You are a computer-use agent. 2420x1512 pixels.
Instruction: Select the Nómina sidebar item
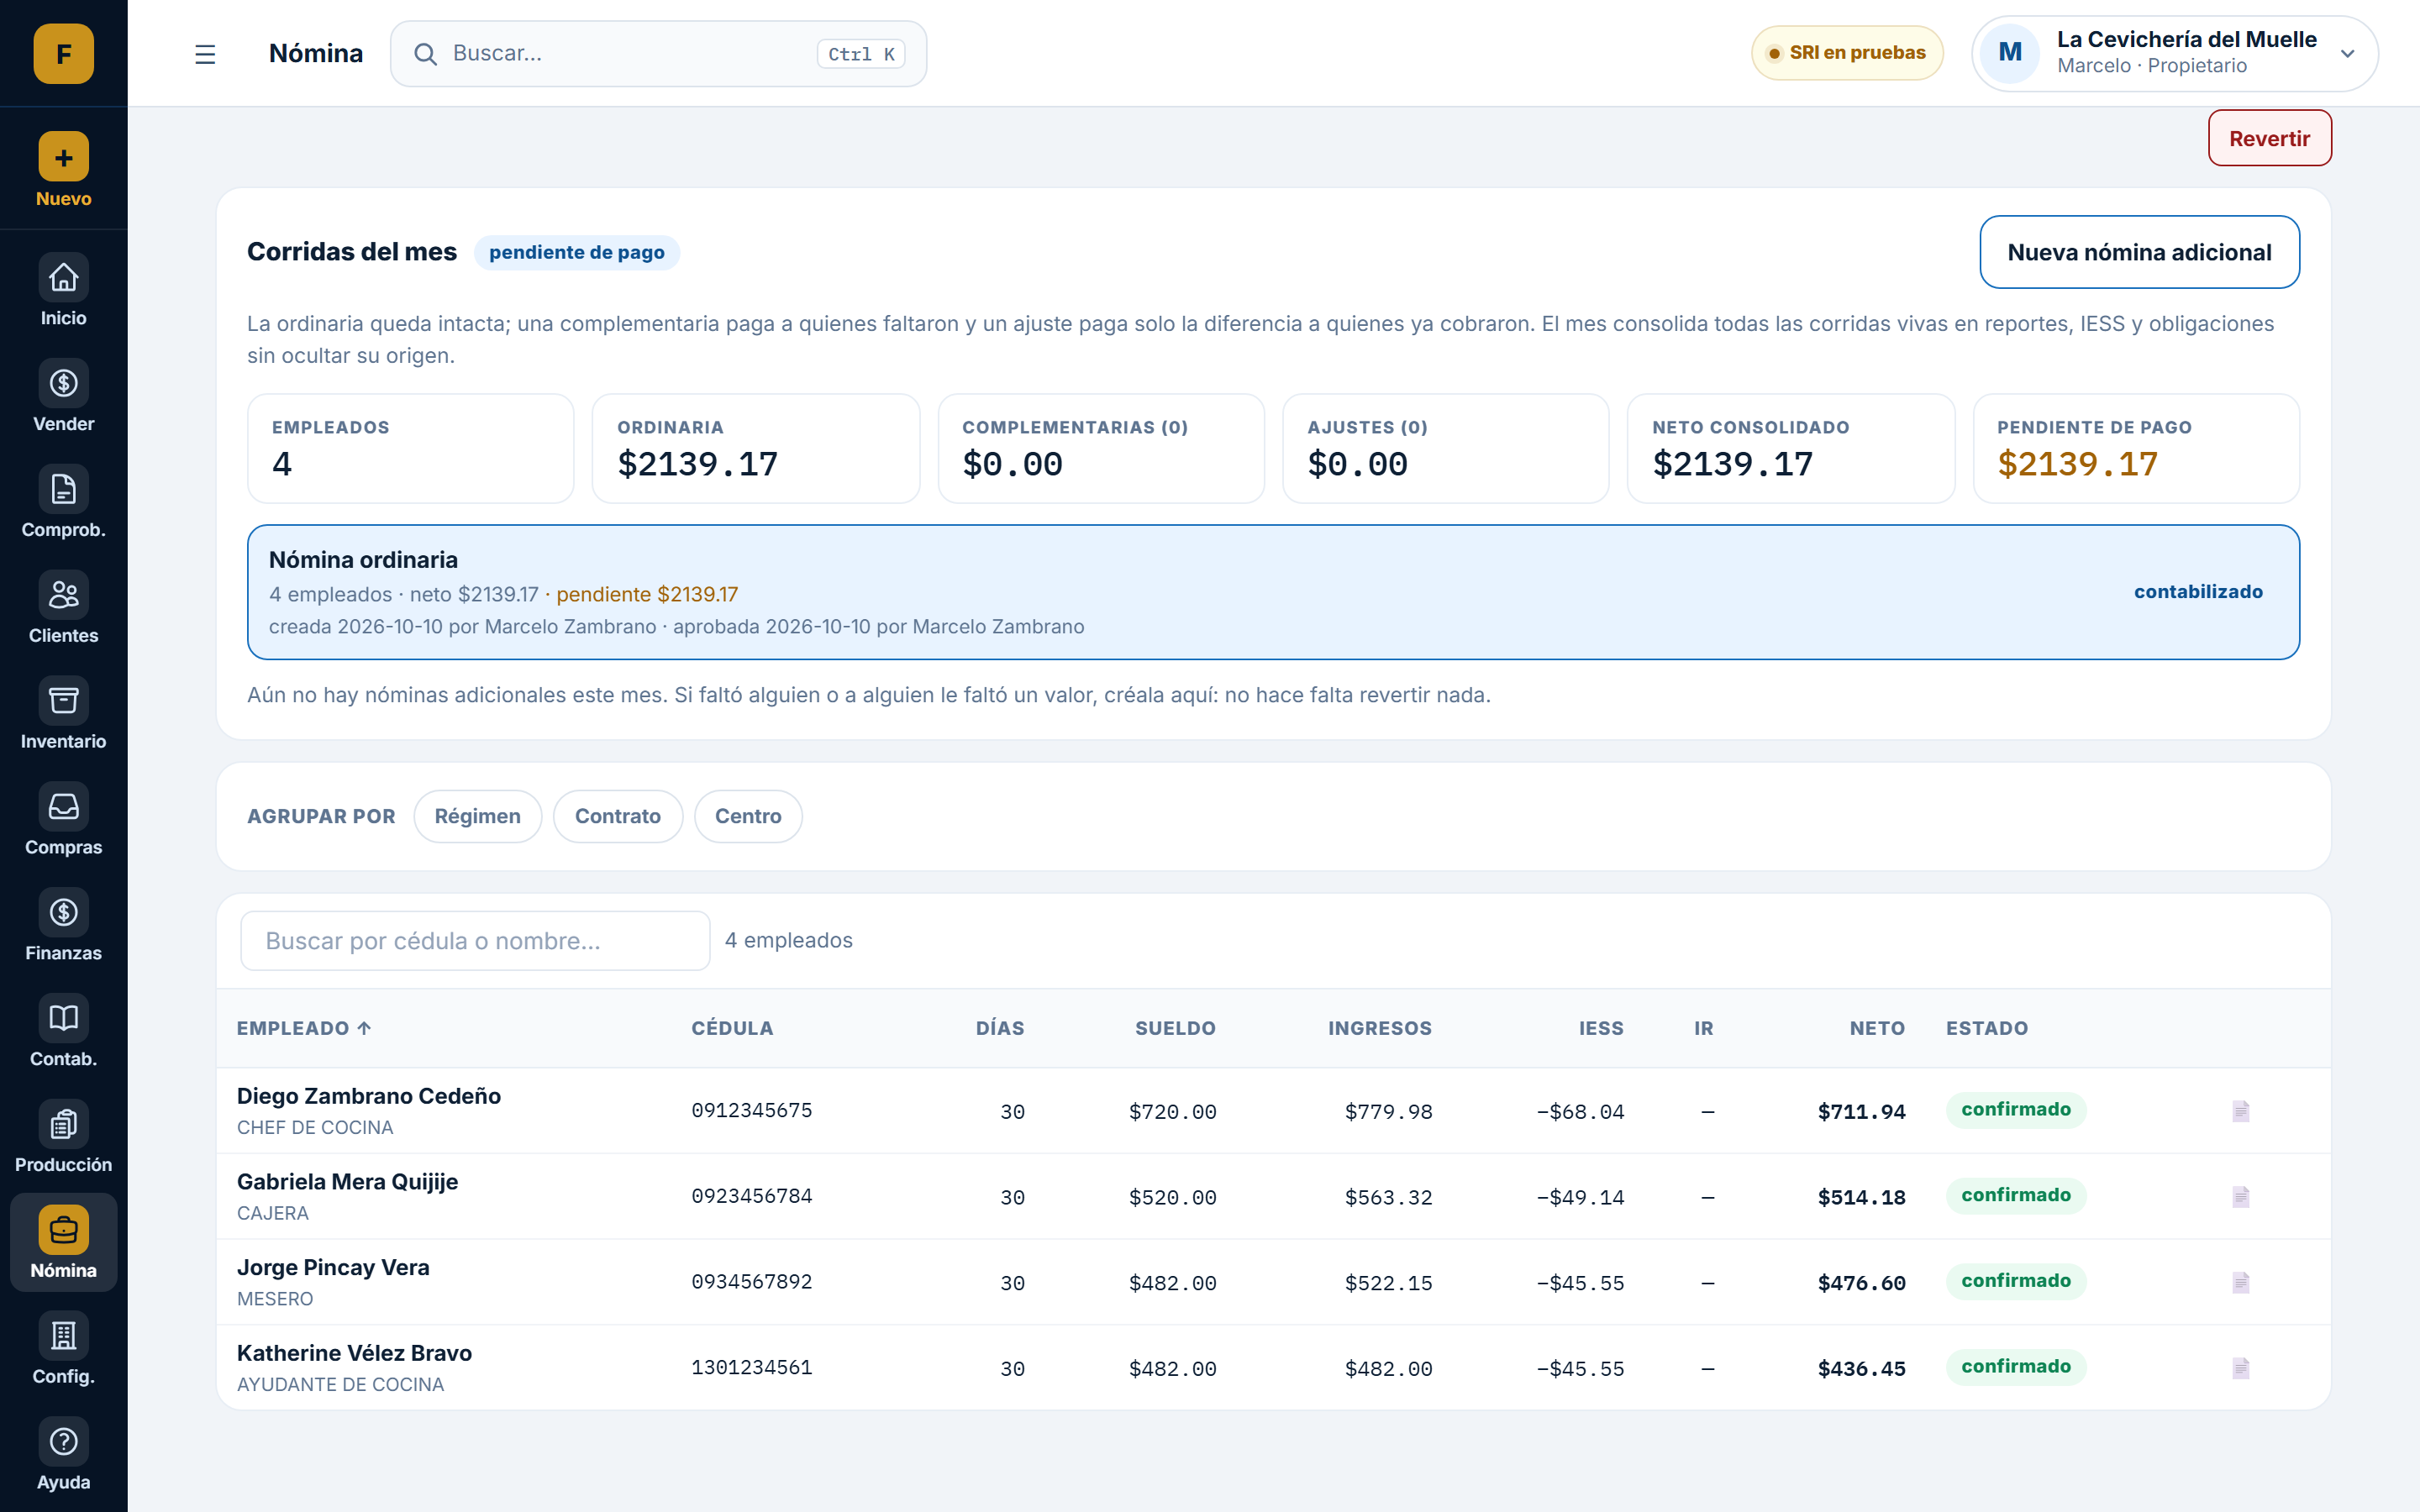pyautogui.click(x=63, y=1243)
